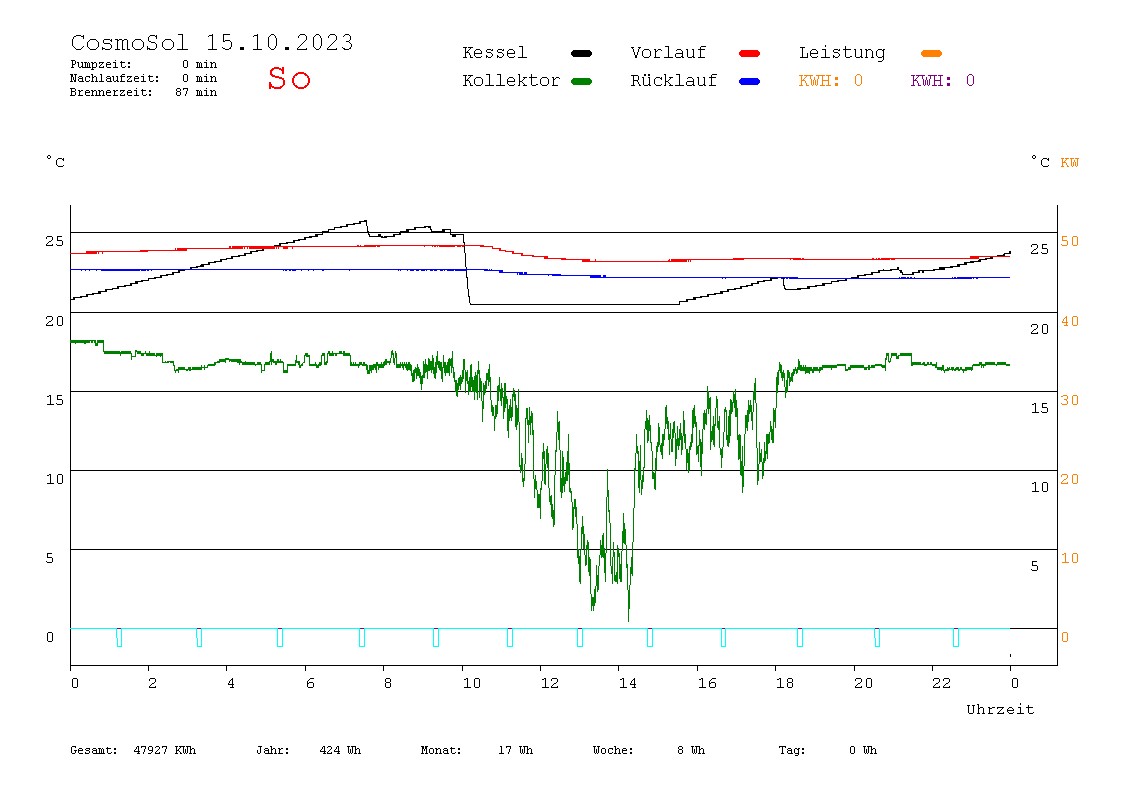Click the blue Rücklauf legend swatch
Image resolution: width=1148 pixels, height=812 pixels.
(750, 81)
